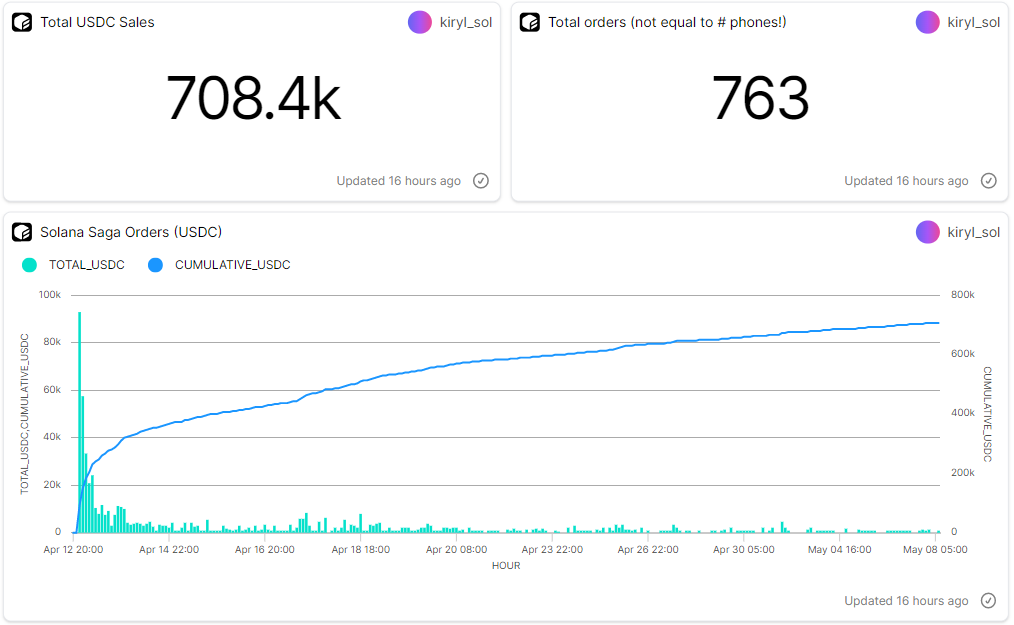Click the Solana Saga Orders card logo icon
The height and width of the screenshot is (625, 1014).
coord(22,232)
